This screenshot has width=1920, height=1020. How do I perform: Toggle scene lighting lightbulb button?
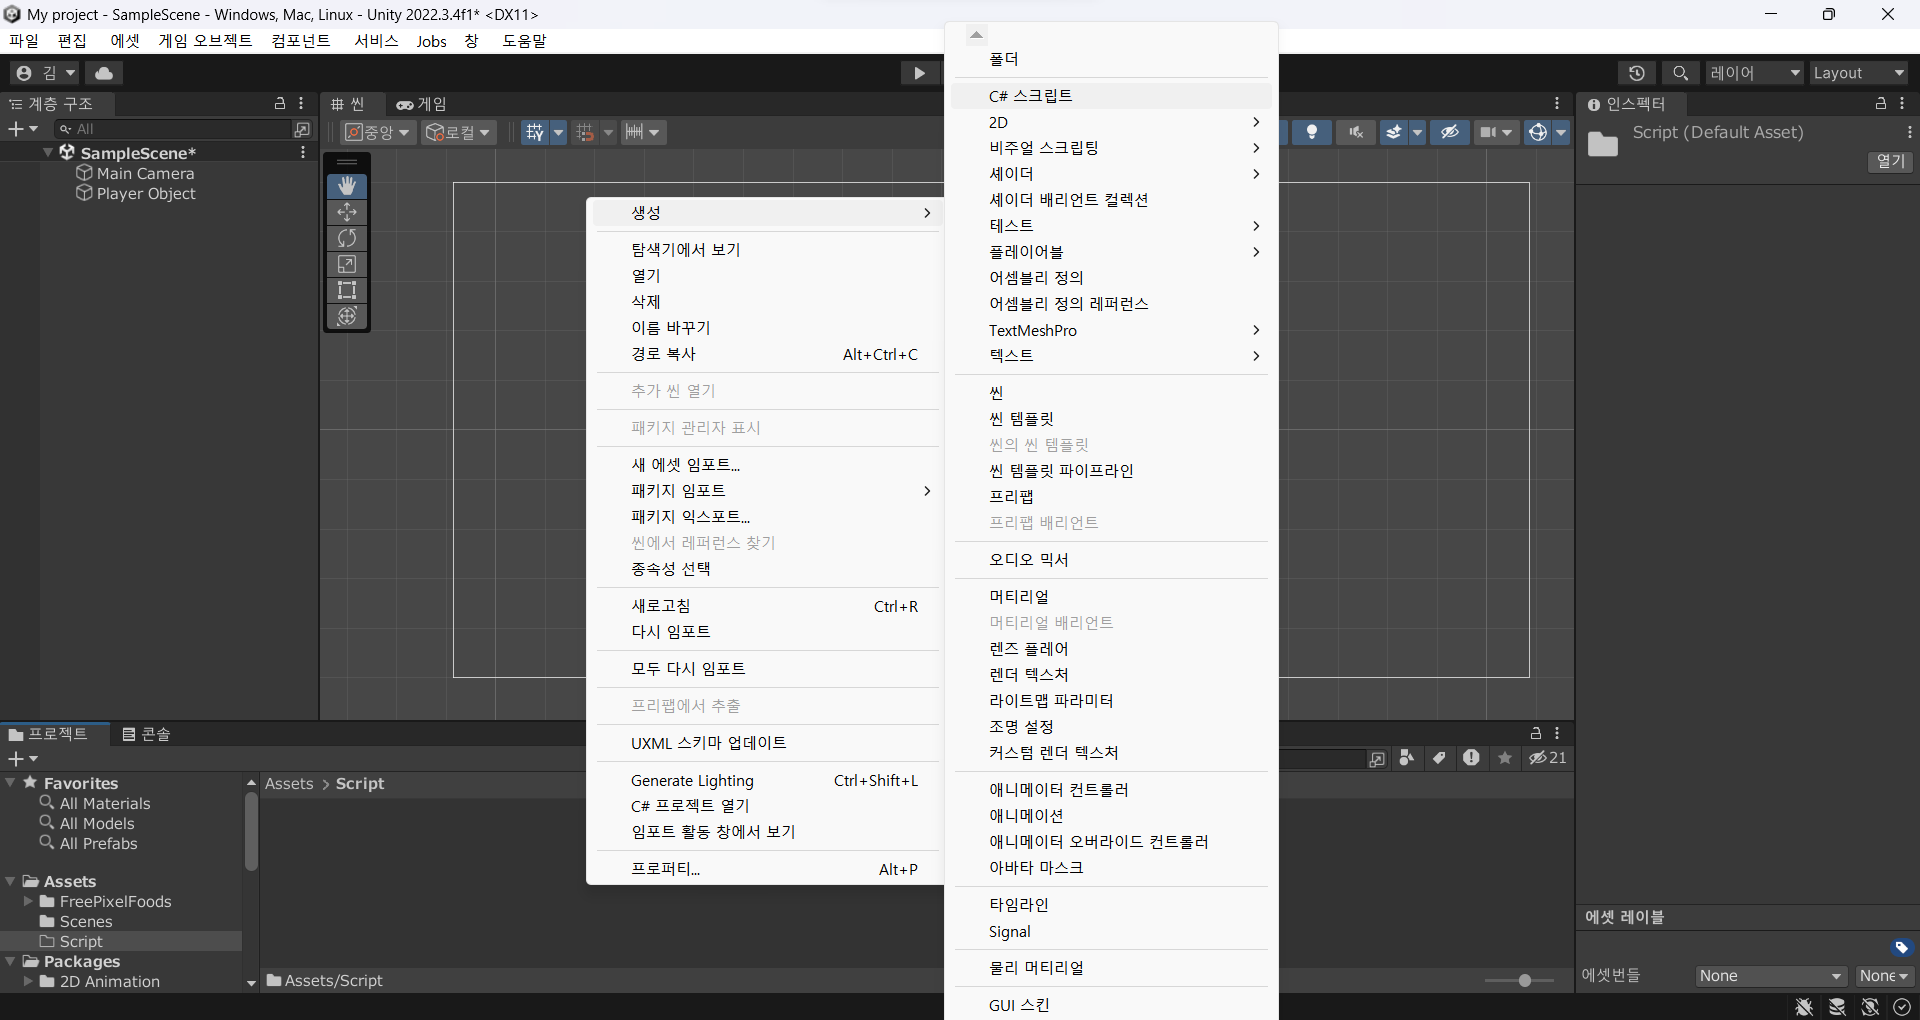tap(1312, 132)
